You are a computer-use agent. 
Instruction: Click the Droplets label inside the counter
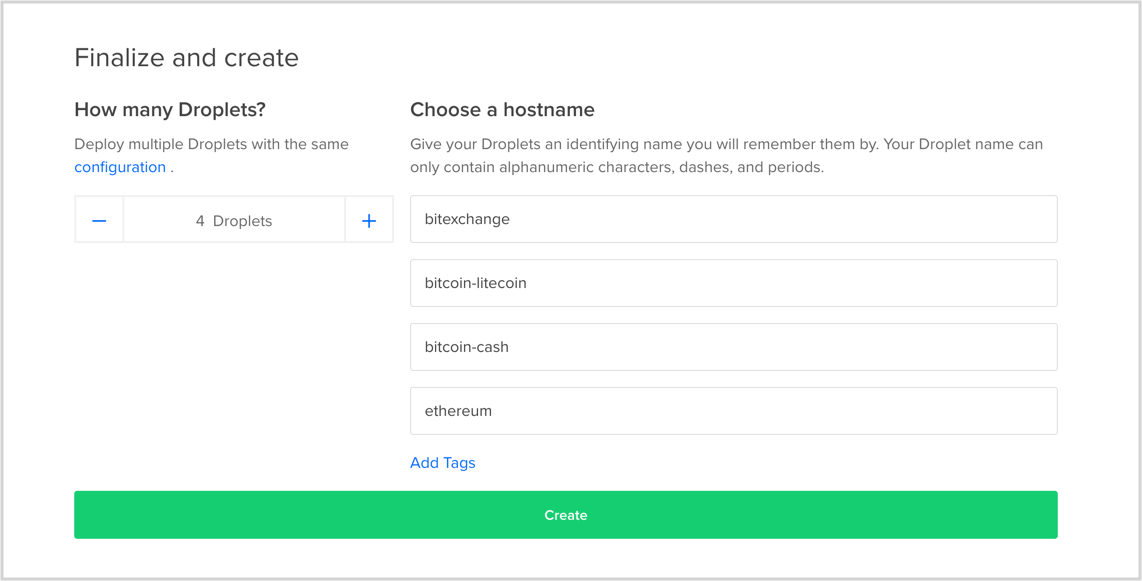pos(243,221)
